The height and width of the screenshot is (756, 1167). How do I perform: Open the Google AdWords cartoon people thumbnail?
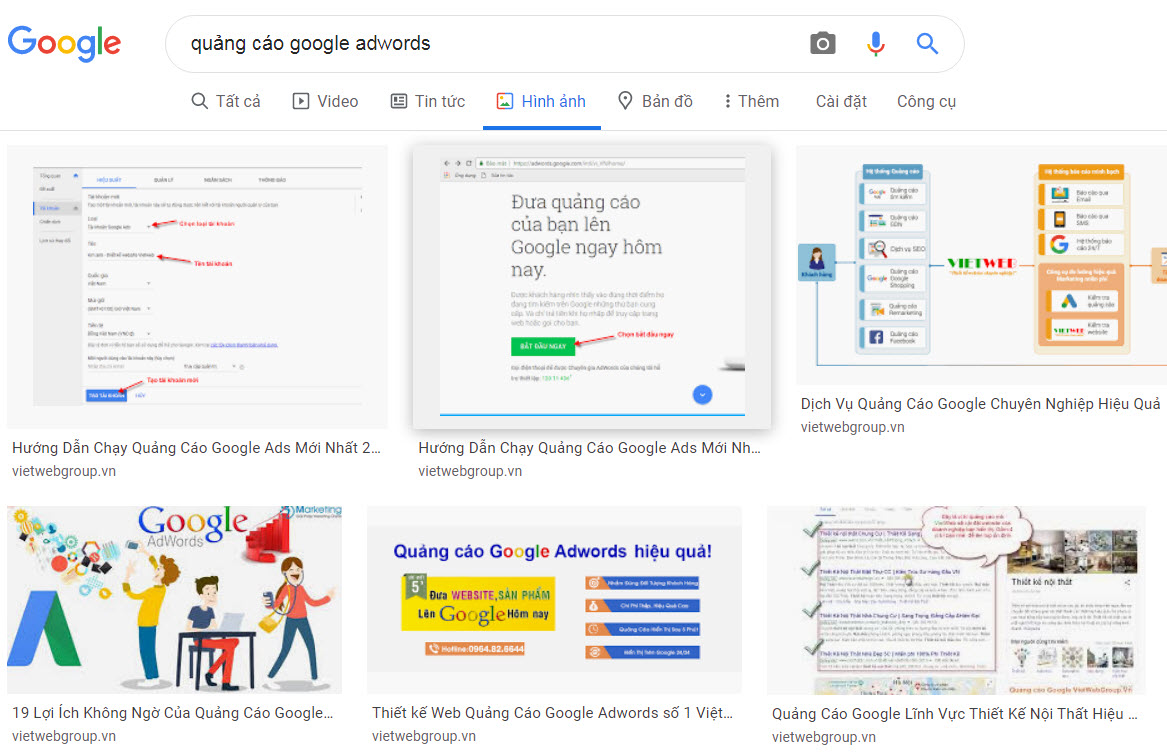[174, 599]
